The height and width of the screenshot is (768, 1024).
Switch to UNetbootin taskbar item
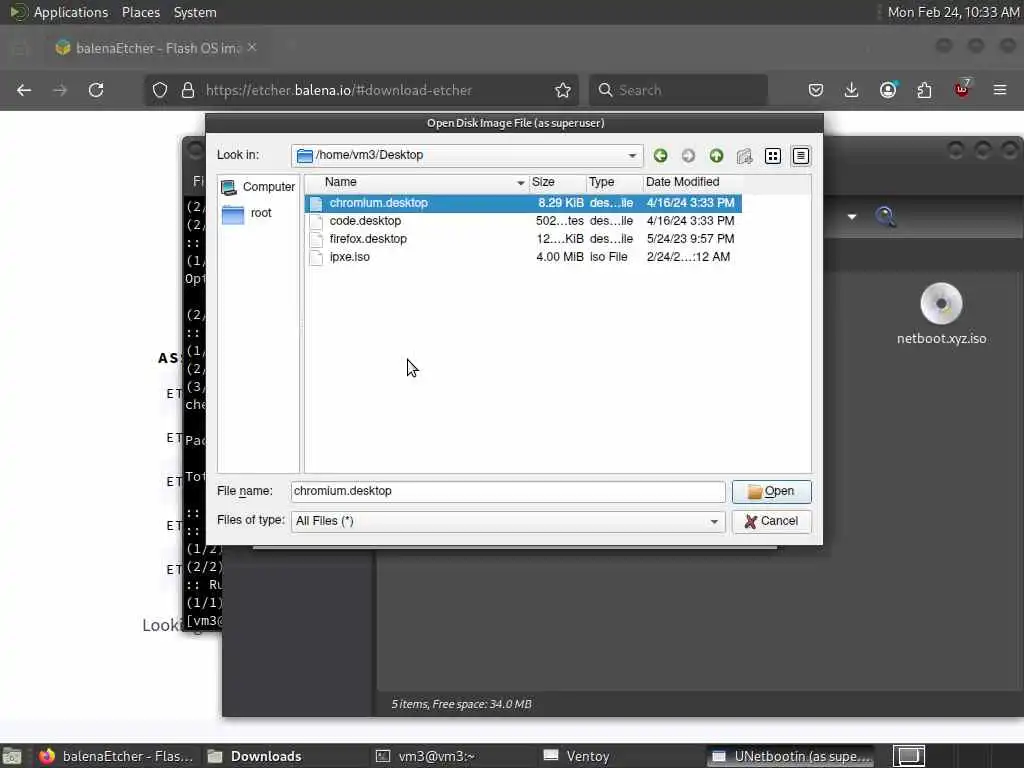[x=791, y=756]
